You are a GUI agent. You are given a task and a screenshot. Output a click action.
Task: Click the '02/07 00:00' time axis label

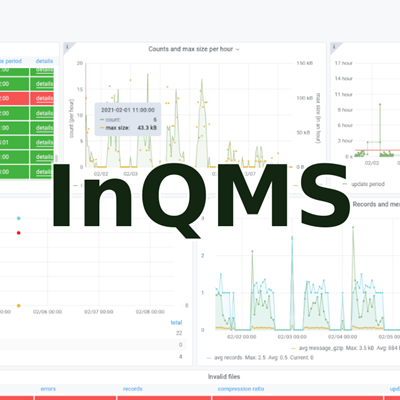coord(99,312)
